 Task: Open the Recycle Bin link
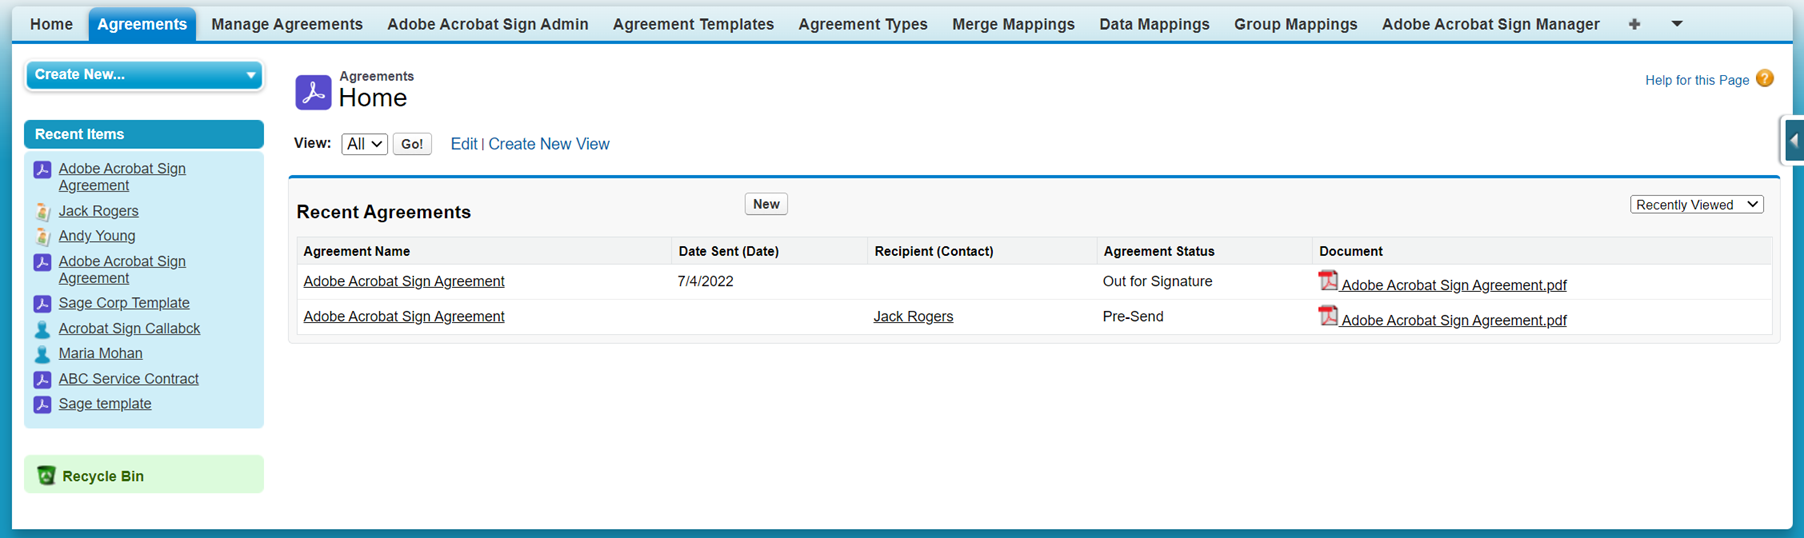point(103,476)
